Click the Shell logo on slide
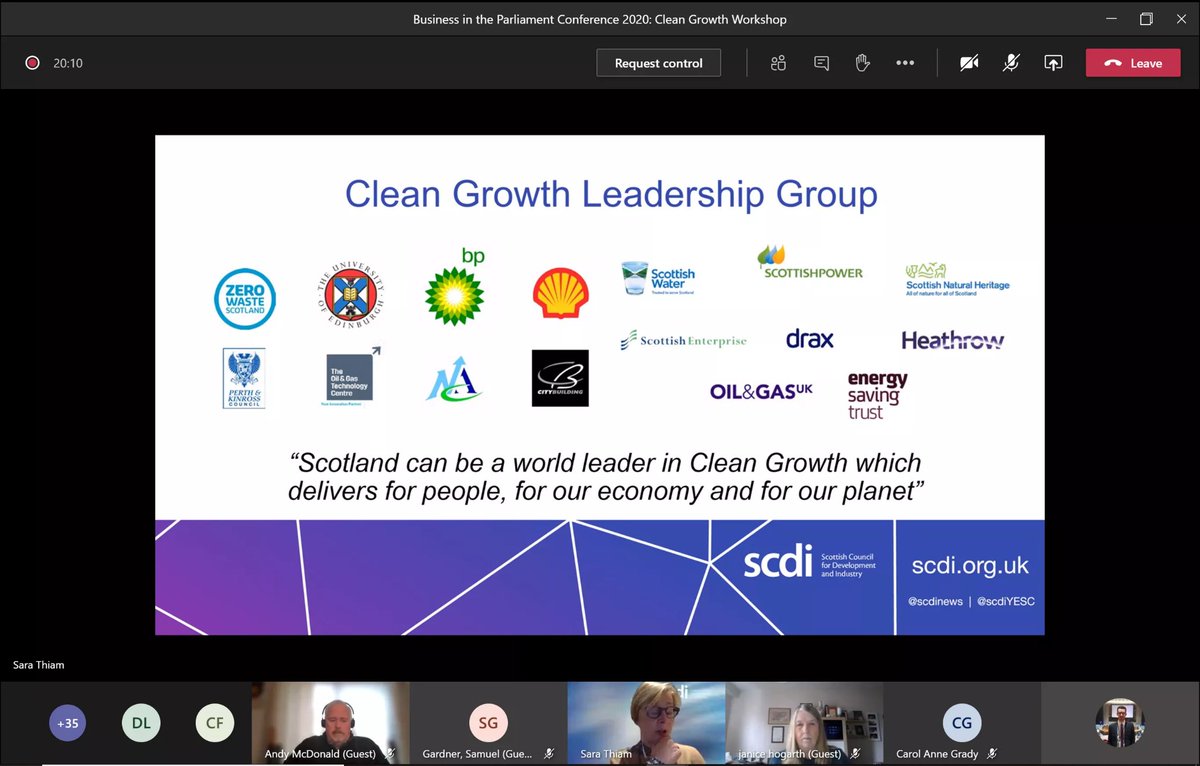The height and width of the screenshot is (766, 1200). (x=560, y=293)
